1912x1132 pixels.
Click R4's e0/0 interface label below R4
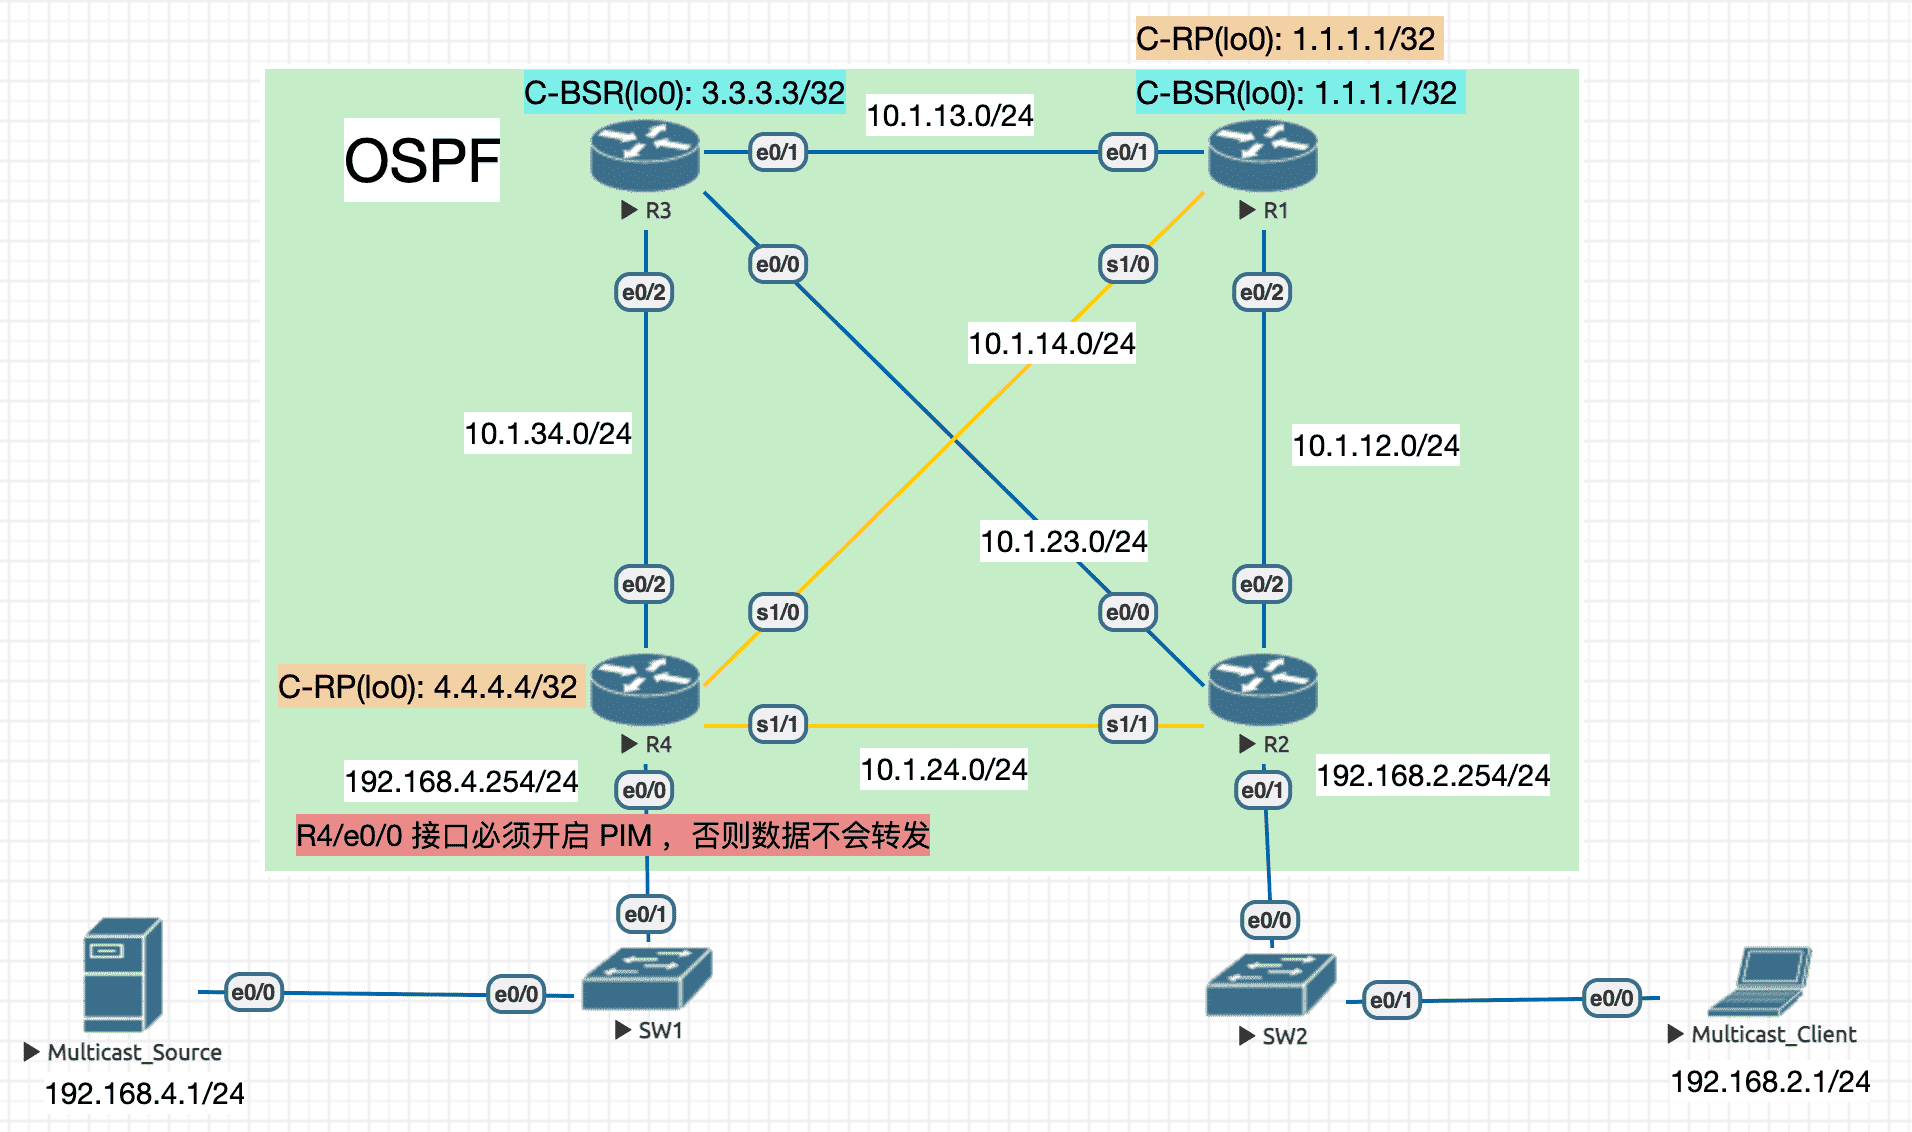pyautogui.click(x=643, y=790)
